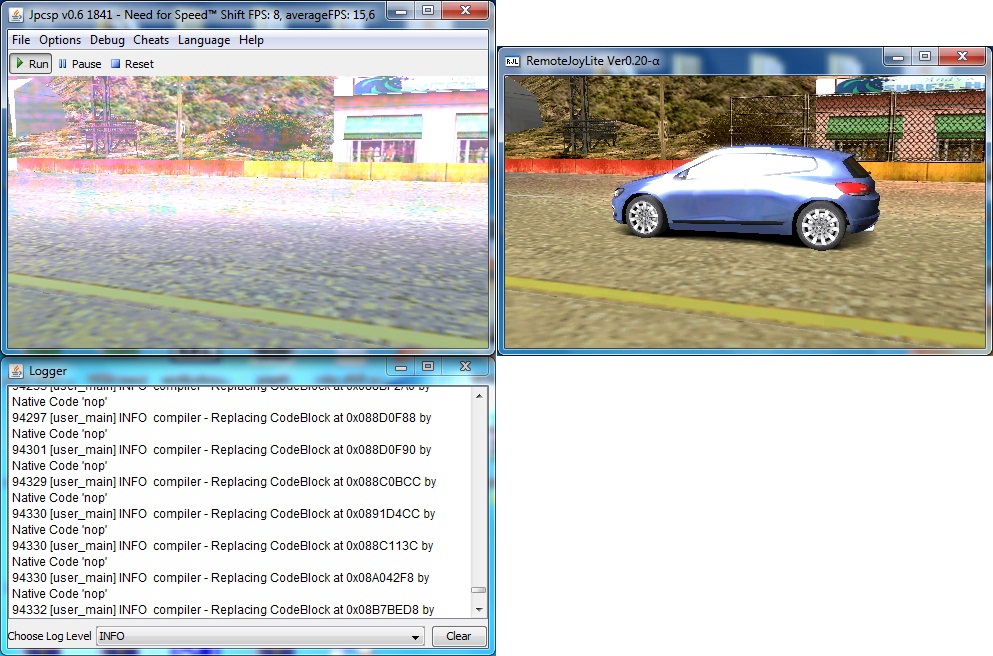Viewport: 993px width, 656px height.
Task: Pause the emulation using the Pause button
Action: tap(80, 64)
